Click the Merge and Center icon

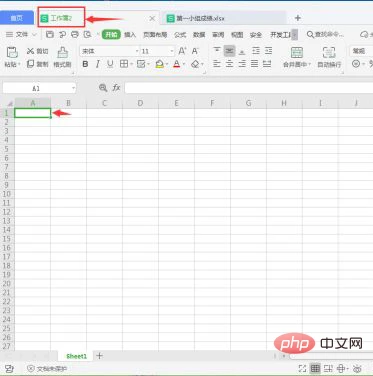click(297, 52)
